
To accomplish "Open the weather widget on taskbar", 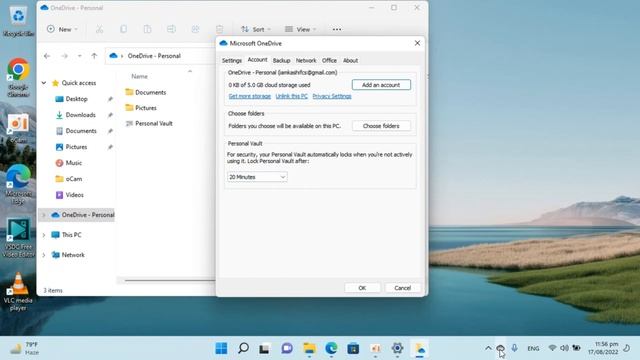I will point(25,348).
